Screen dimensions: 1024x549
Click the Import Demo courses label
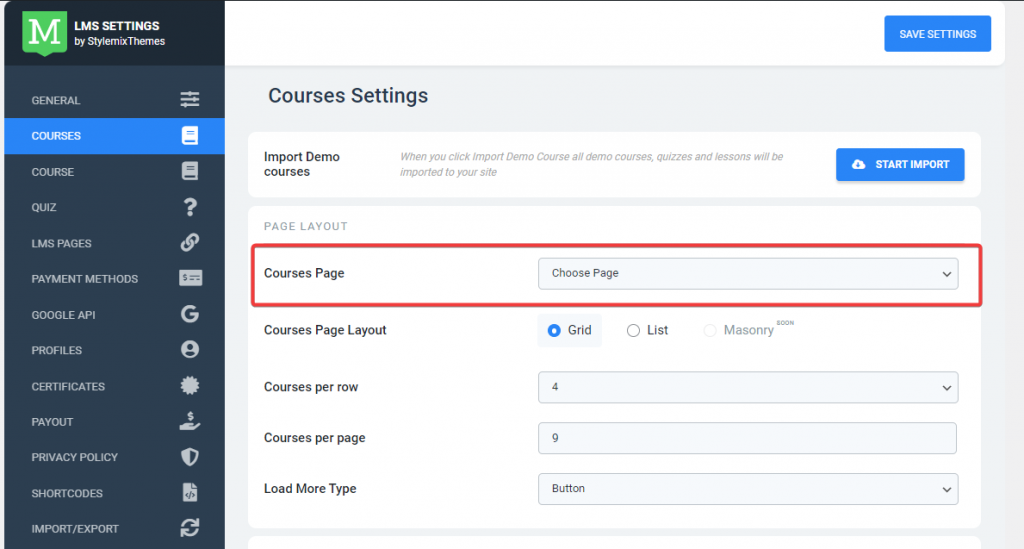tap(302, 164)
